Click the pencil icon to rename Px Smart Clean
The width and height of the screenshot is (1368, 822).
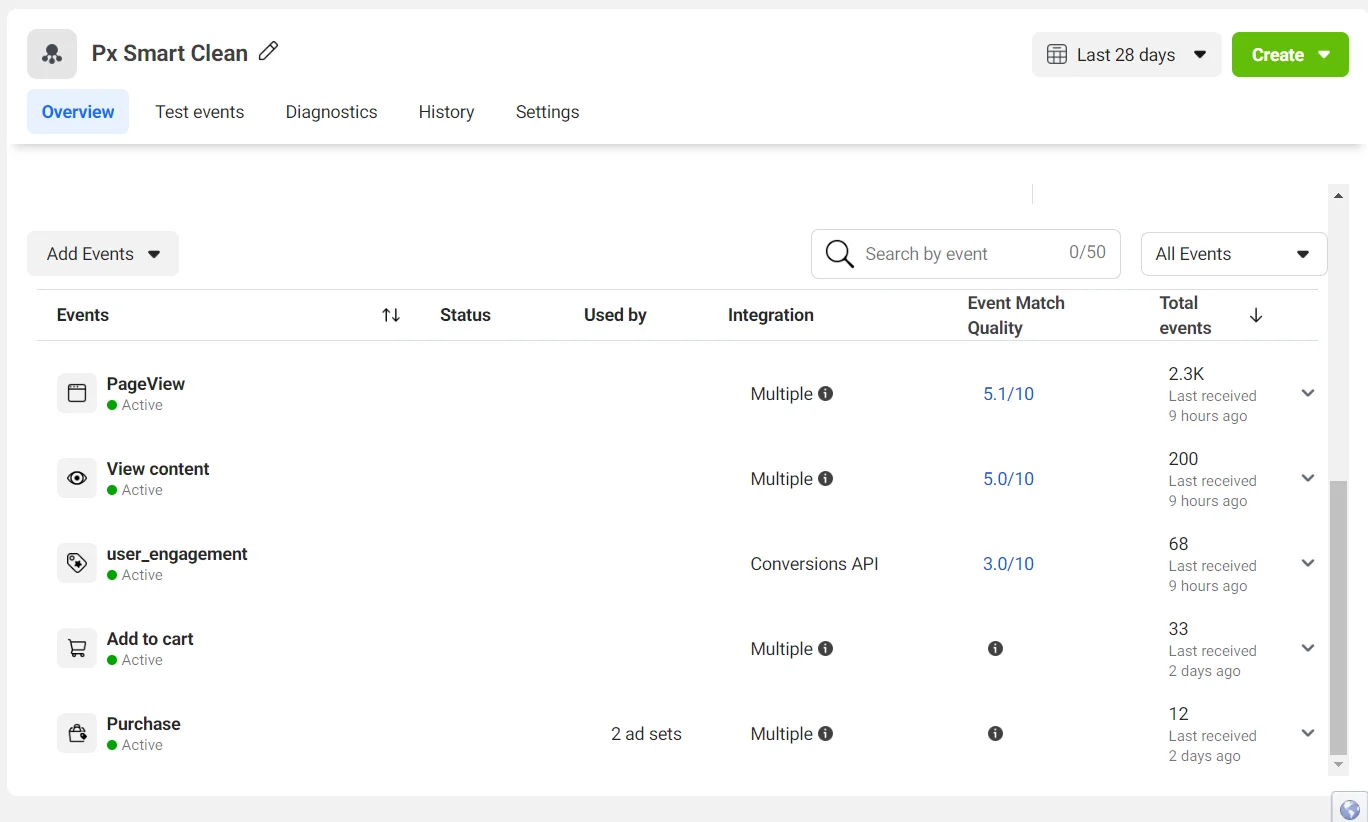[268, 52]
